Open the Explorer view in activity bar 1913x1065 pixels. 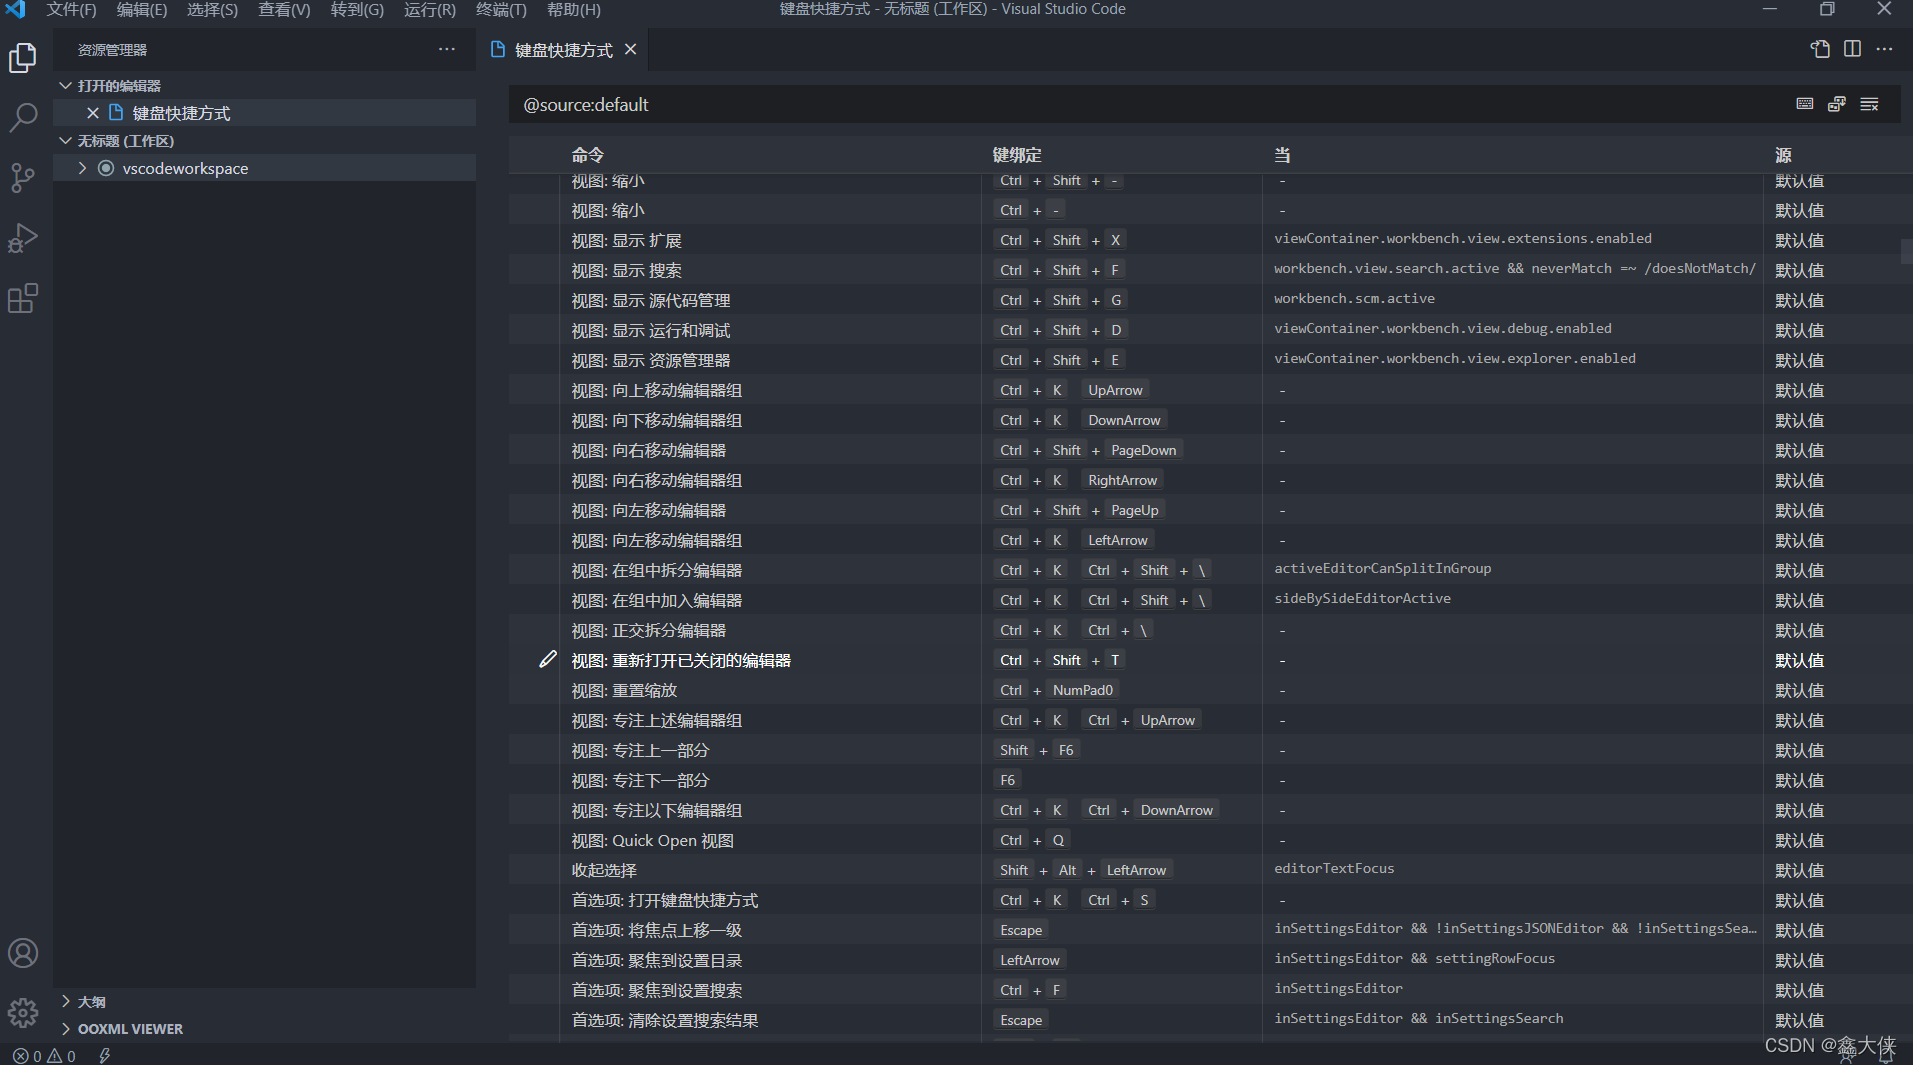pos(23,58)
